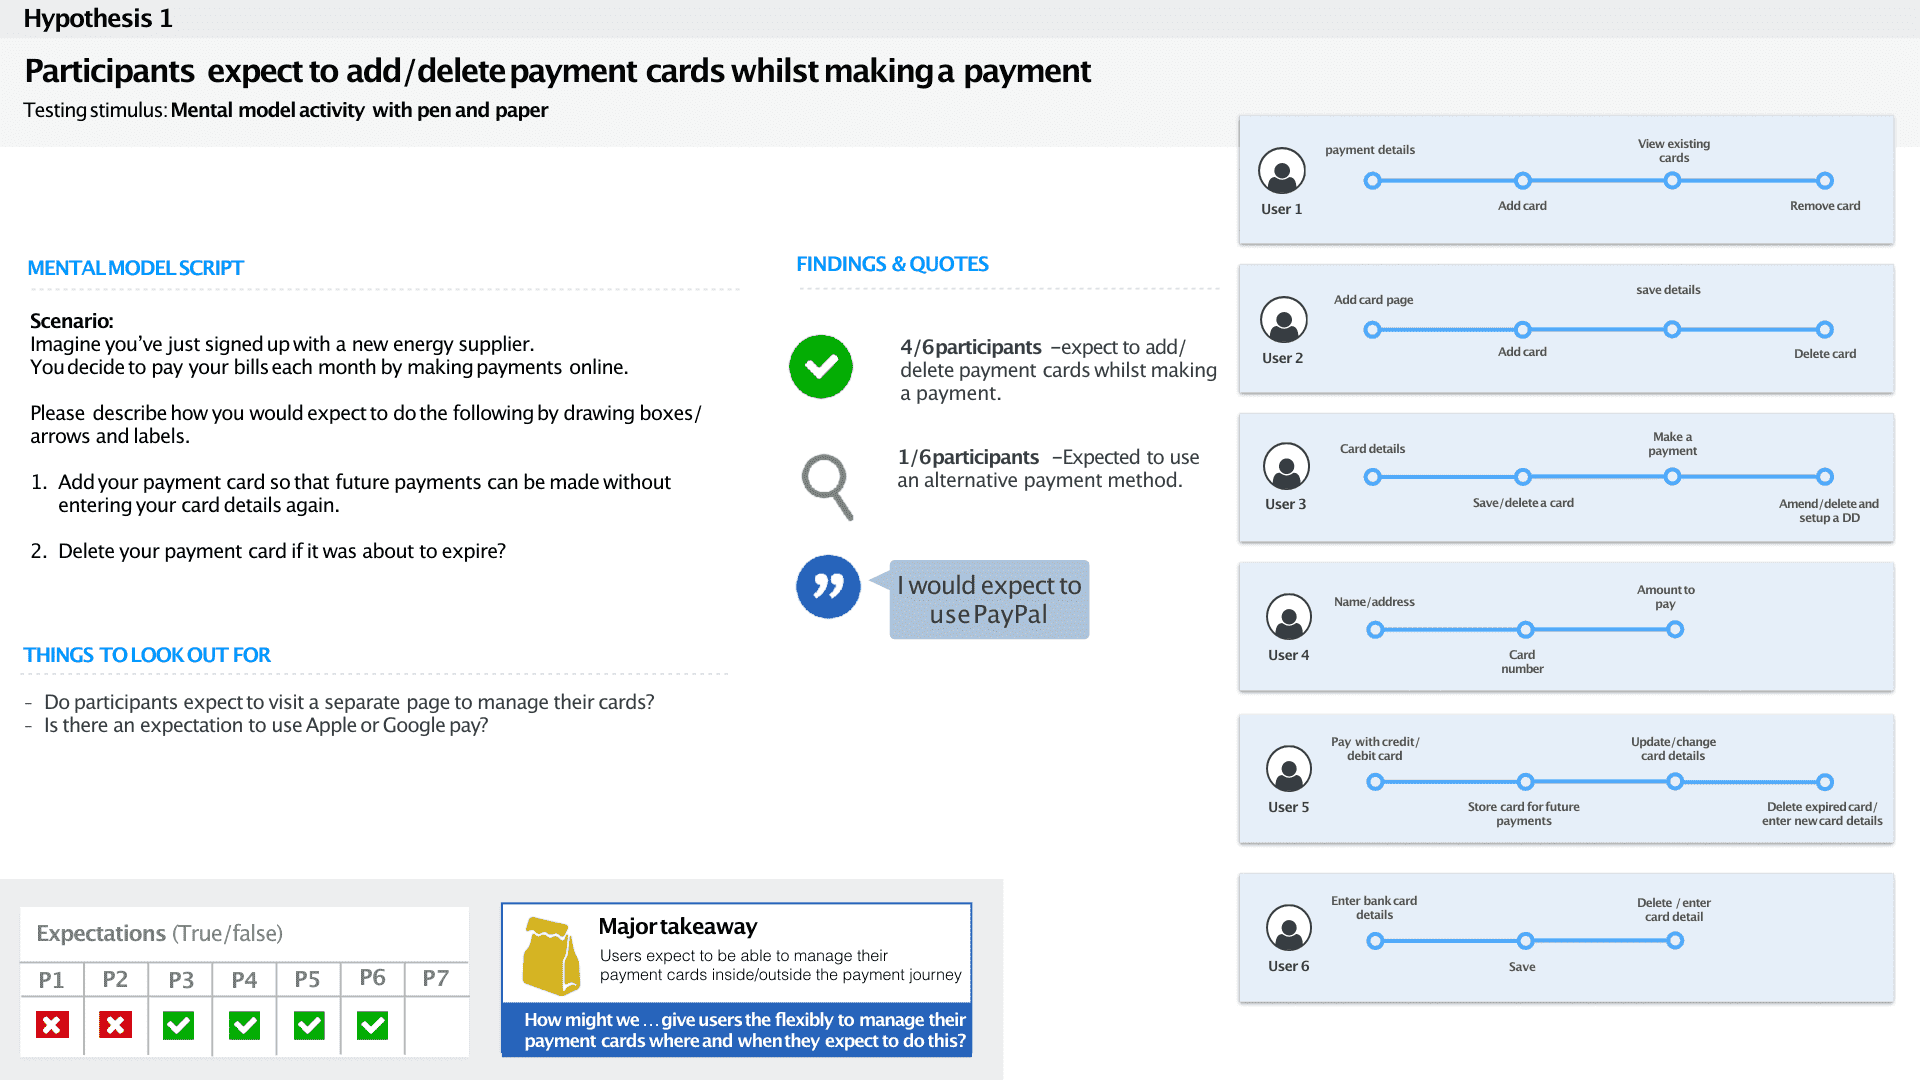Click the How might we blue banner
Viewport: 1920px width, 1080px height.
click(737, 1030)
